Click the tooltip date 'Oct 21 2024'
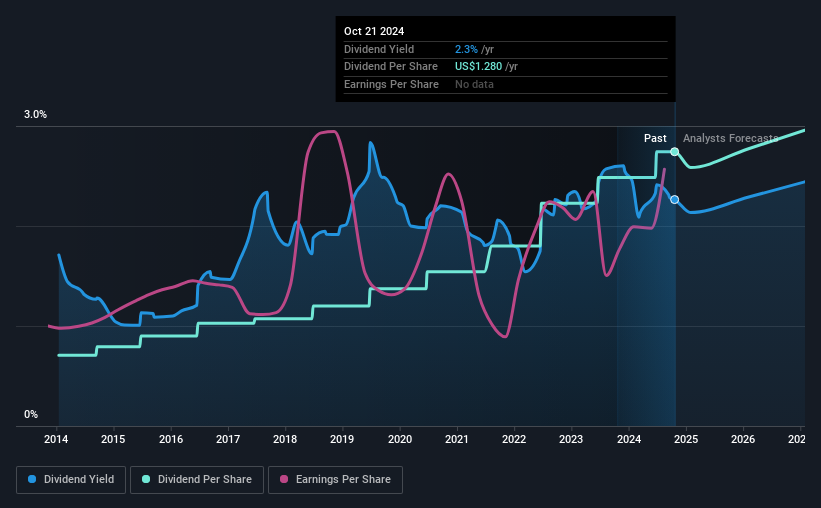821x508 pixels. point(374,31)
